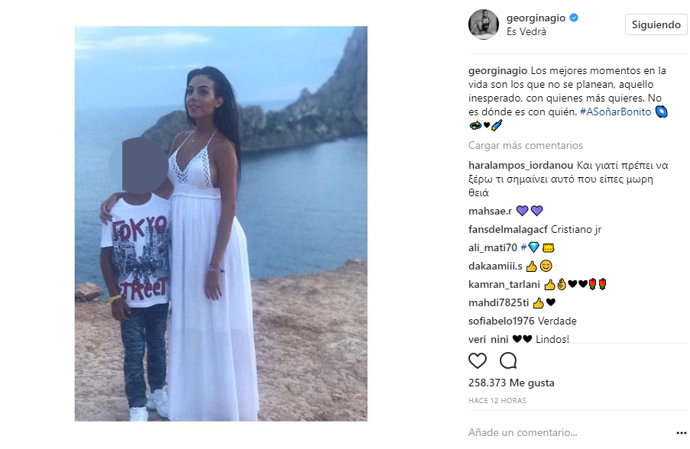Viewport: 690px width, 449px height.
Task: Open kamran_tarlani profile link
Action: pyautogui.click(x=504, y=284)
